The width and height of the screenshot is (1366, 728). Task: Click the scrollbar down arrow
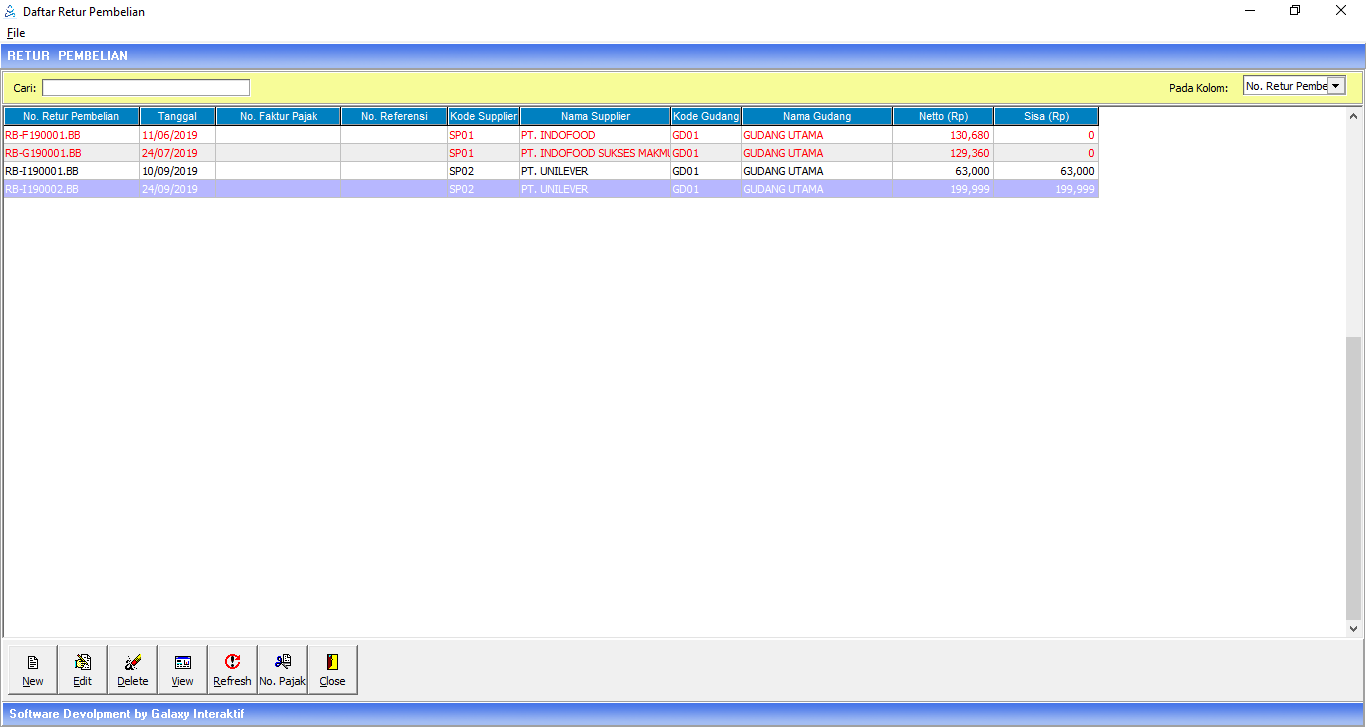point(1354,629)
